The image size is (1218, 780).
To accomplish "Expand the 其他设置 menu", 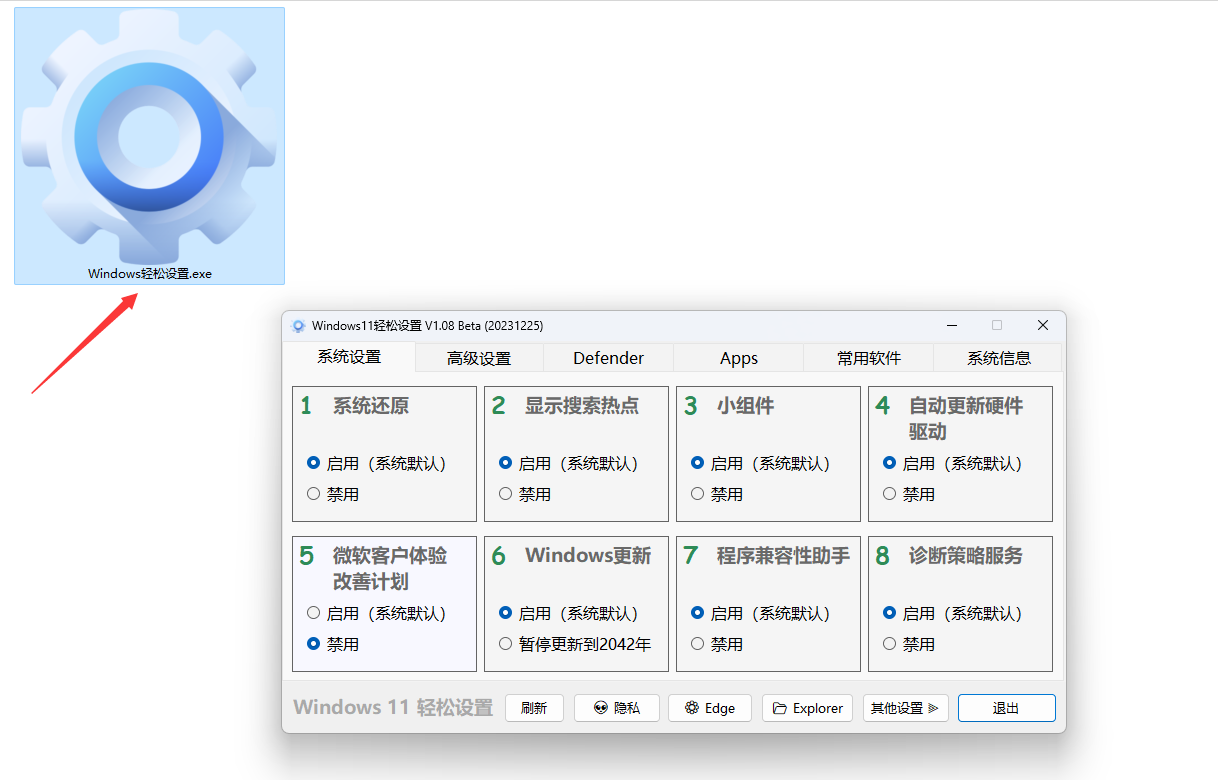I will [x=905, y=707].
